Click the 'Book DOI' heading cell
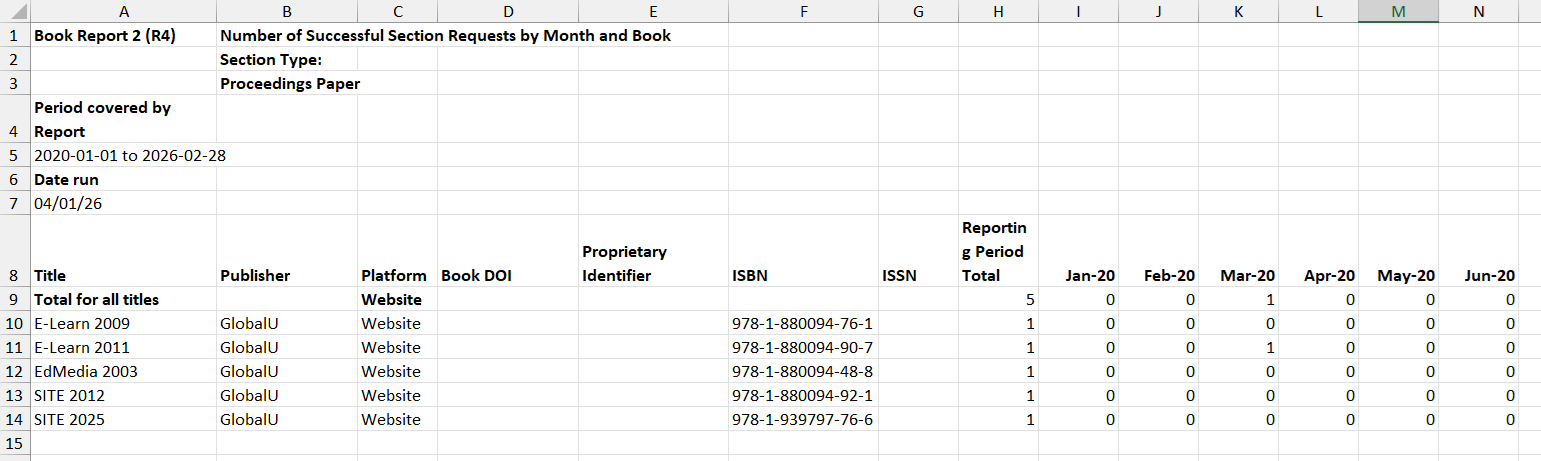 tap(507, 251)
